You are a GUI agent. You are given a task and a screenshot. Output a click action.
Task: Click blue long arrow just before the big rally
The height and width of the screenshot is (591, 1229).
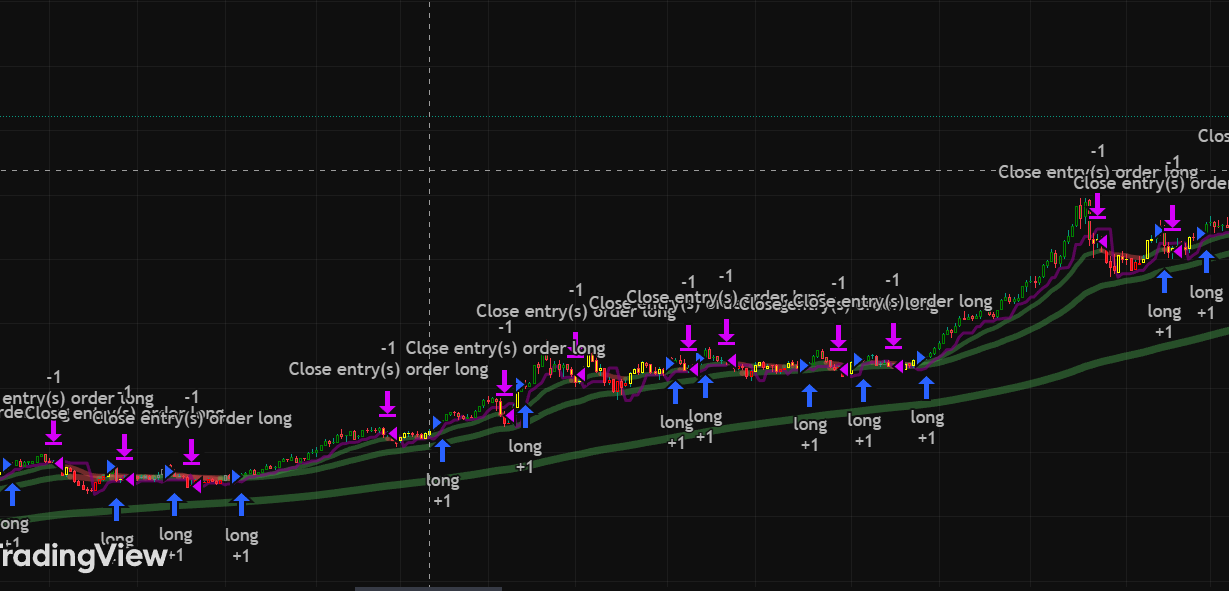pos(926,387)
